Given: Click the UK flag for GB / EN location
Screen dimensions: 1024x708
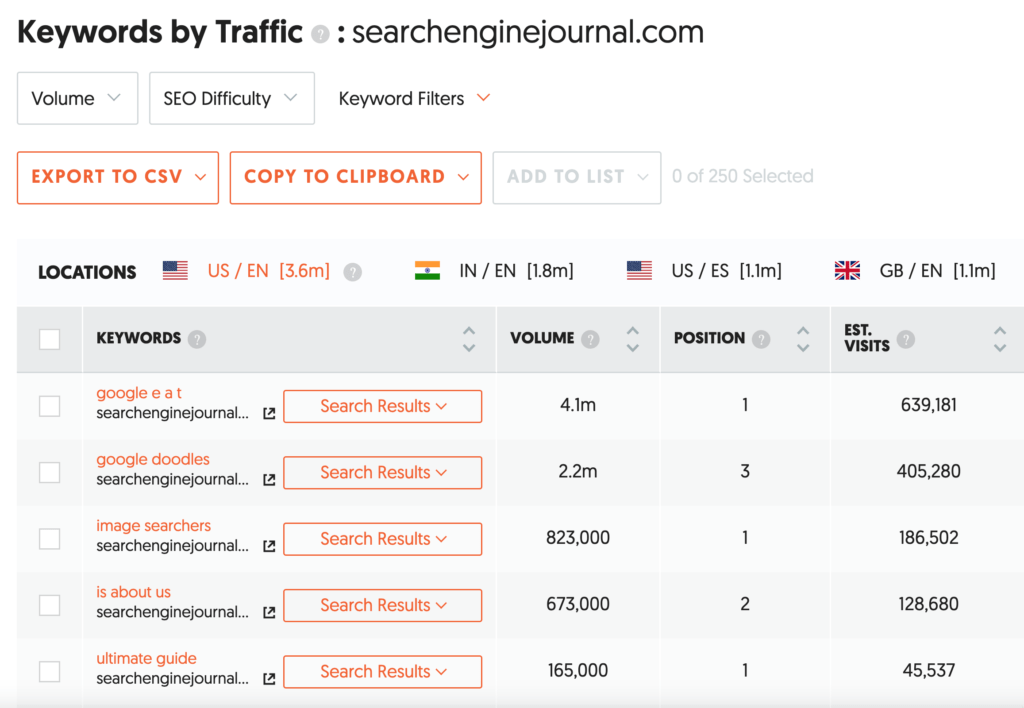Looking at the screenshot, I should point(846,269).
